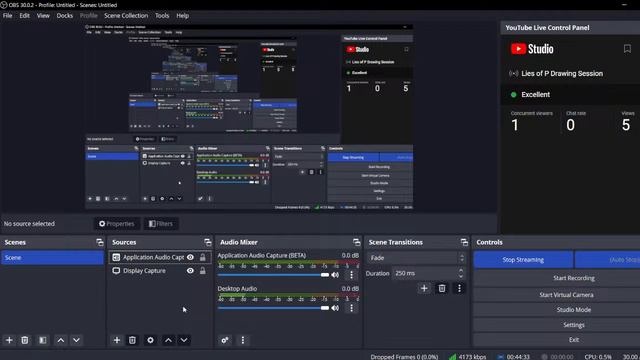Move source up arrow in Sources panel
This screenshot has height=360, width=640.
(168, 340)
